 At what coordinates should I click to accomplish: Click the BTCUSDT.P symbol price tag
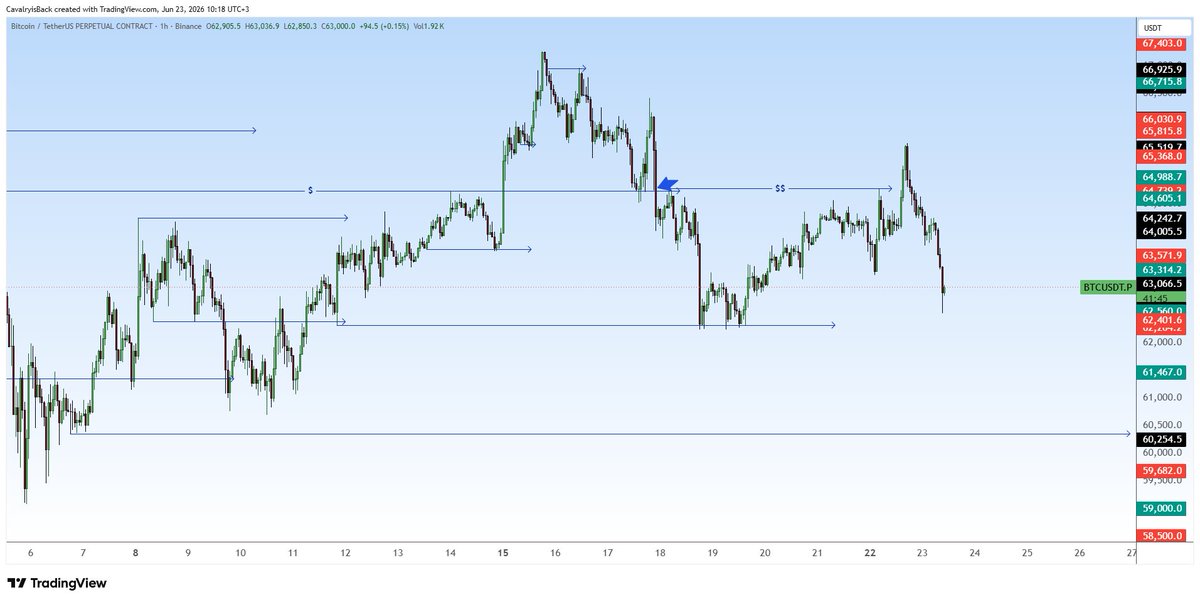pos(1108,288)
